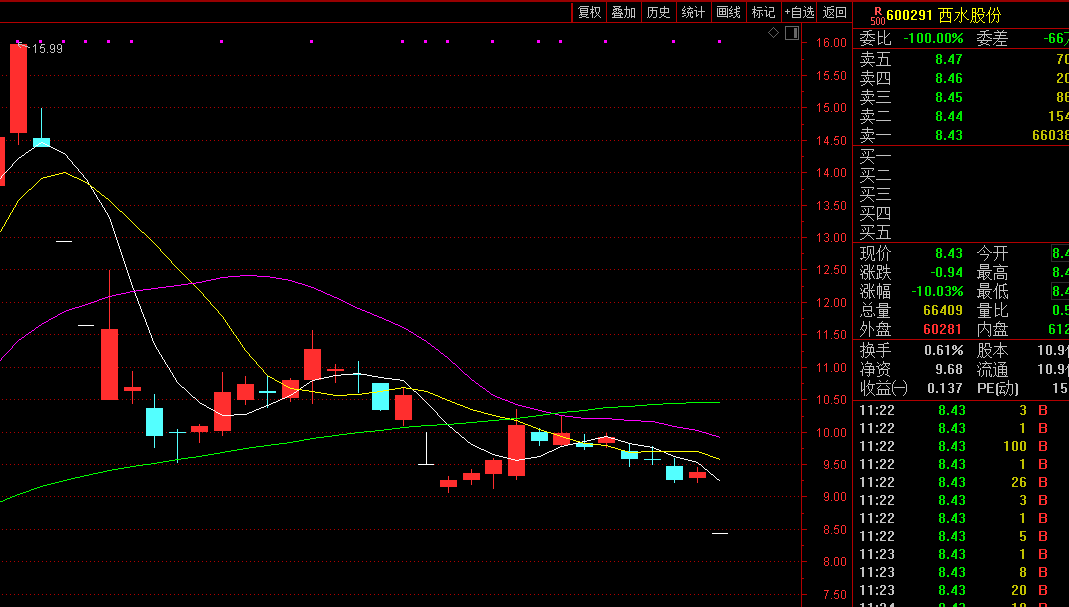This screenshot has width=1069, height=607.
Task: Click the diamond icon above price axis
Action: pyautogui.click(x=773, y=33)
